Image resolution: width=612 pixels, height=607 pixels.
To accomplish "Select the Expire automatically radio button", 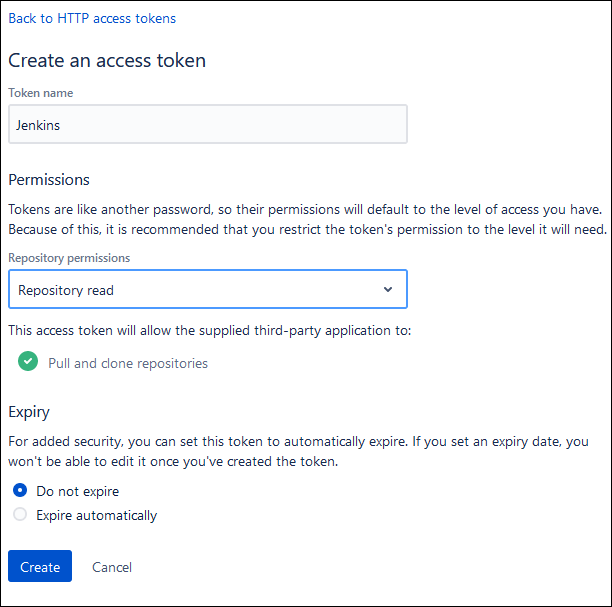I will coord(20,514).
